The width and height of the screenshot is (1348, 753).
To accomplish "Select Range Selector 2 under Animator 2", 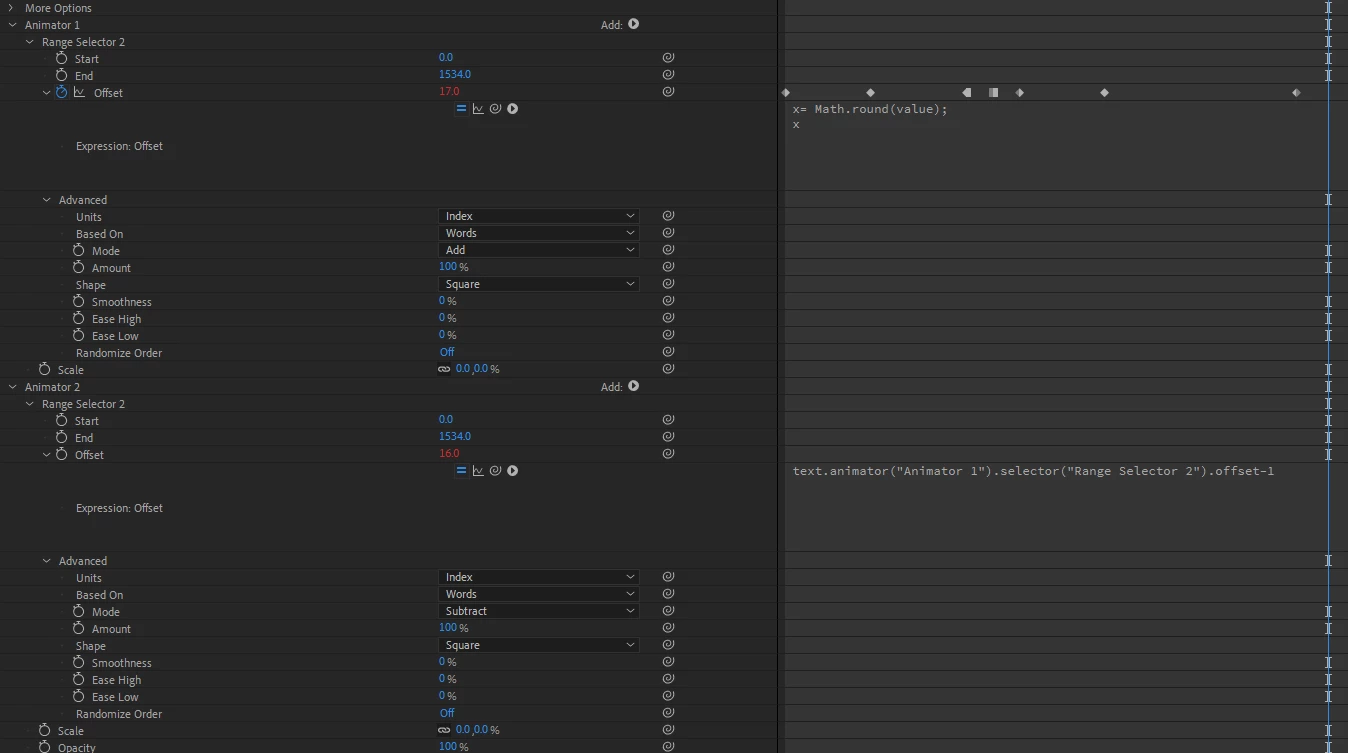I will 83,404.
